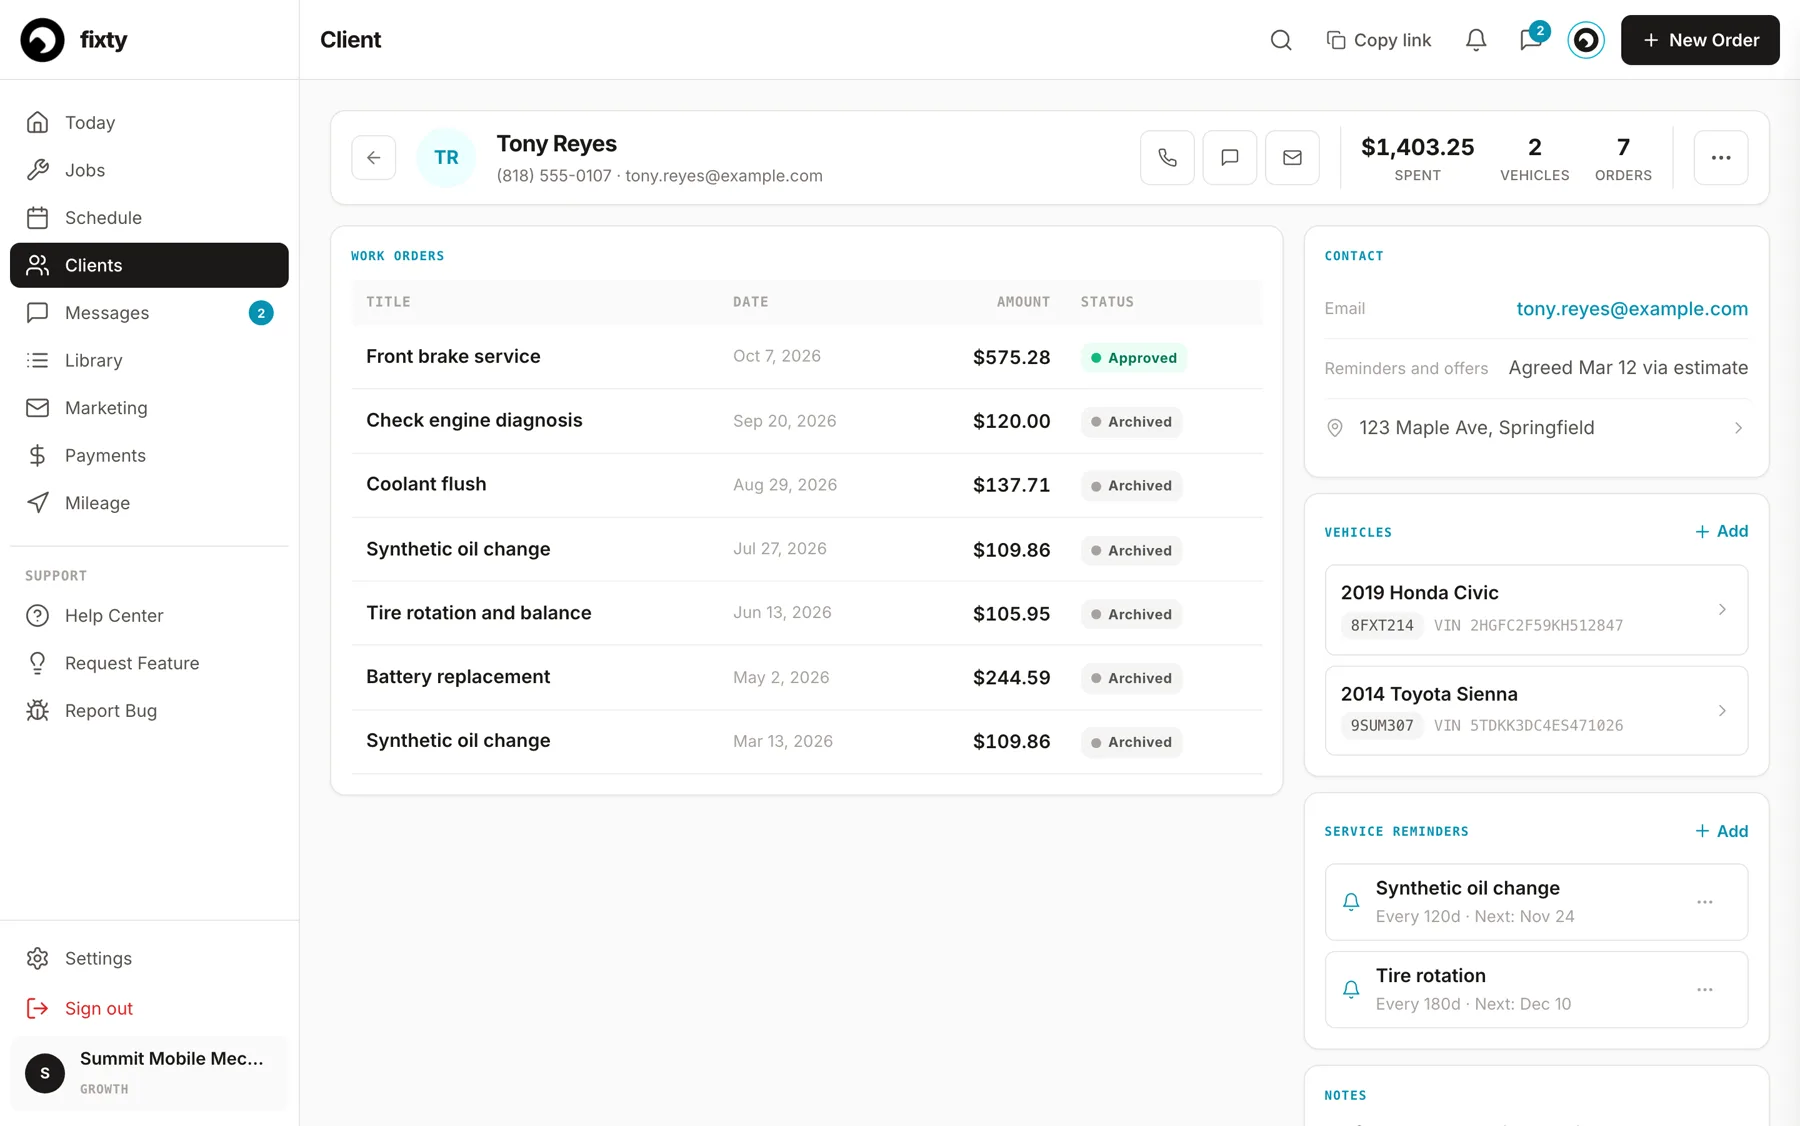
Task: Click the fixty logo icon
Action: click(x=42, y=40)
